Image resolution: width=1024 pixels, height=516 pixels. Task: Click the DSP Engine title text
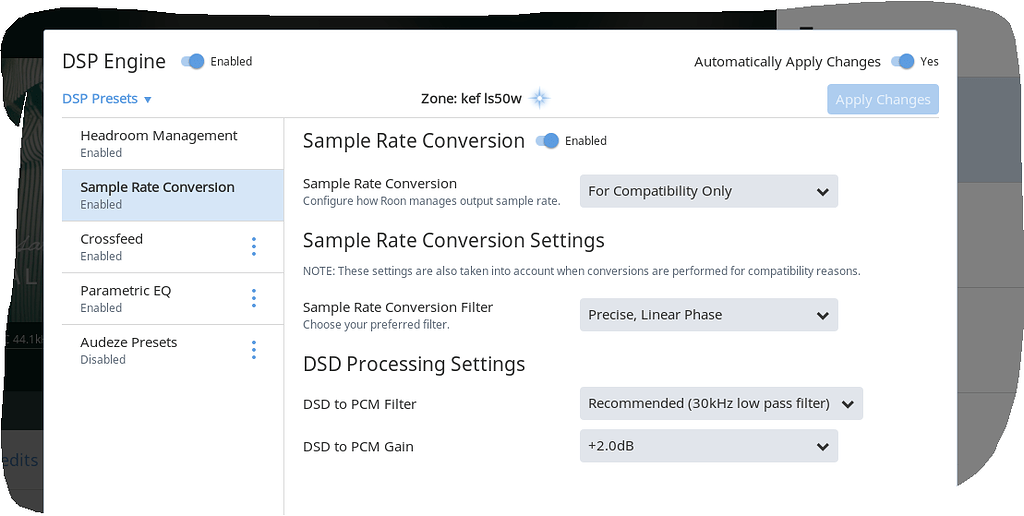click(x=114, y=61)
